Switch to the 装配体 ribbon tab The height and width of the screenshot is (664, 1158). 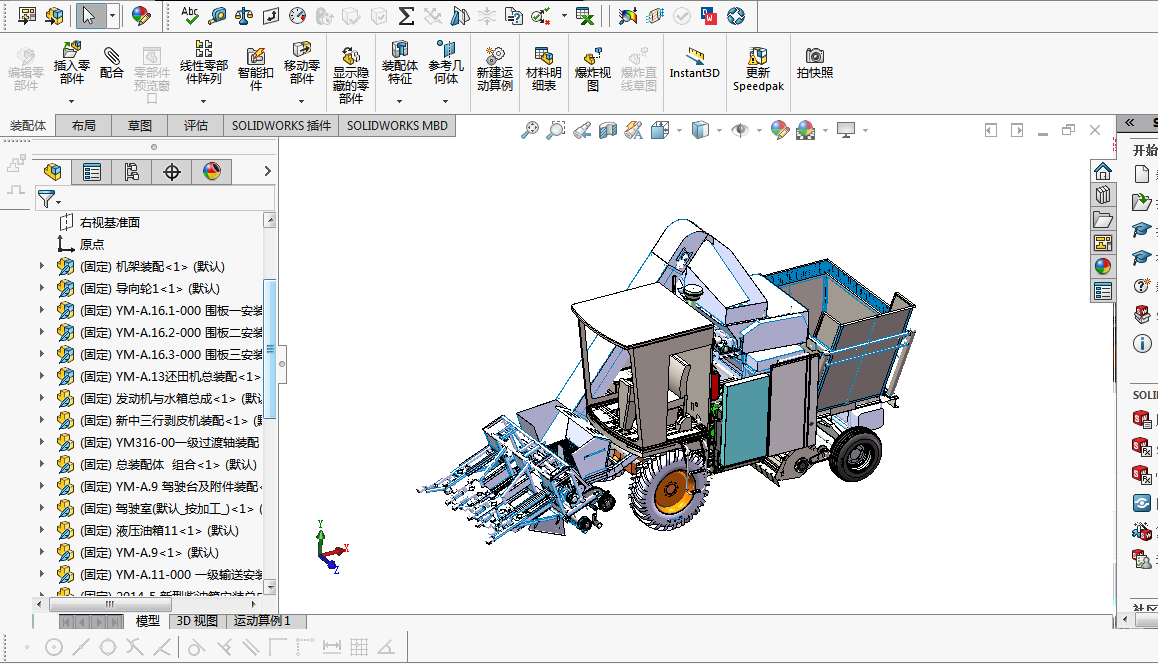coord(27,126)
